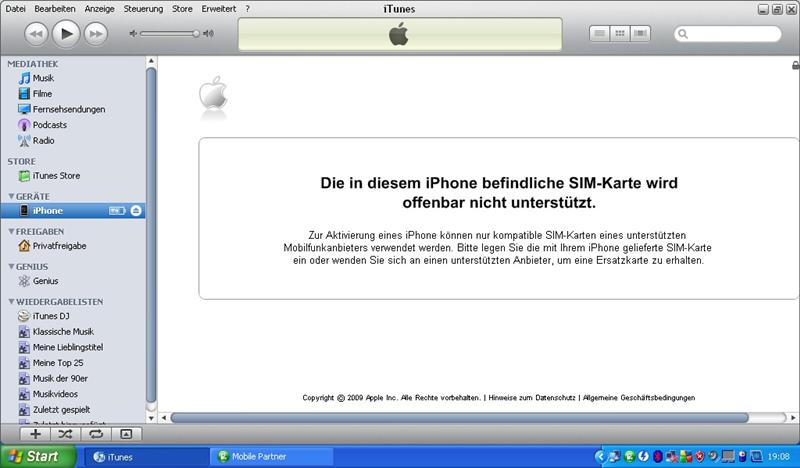Click the Next track fast-forward button
Screen dimensions: 800x468
[x=96, y=34]
